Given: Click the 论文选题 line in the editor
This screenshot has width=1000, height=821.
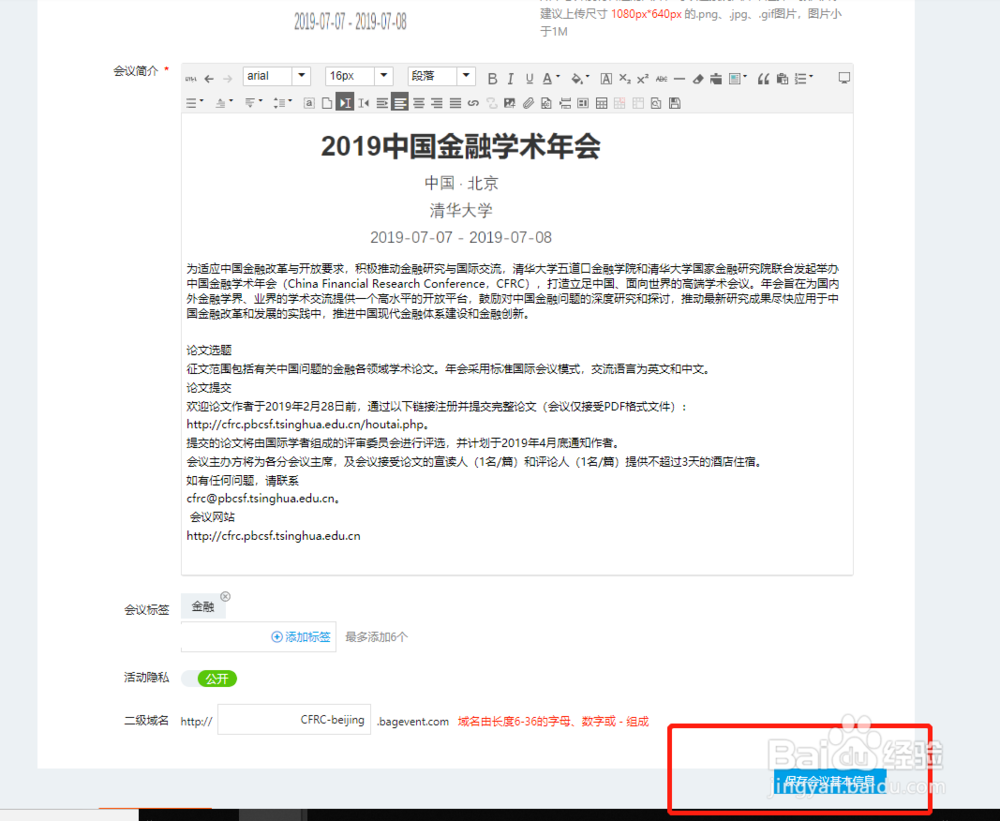Looking at the screenshot, I should pyautogui.click(x=209, y=350).
